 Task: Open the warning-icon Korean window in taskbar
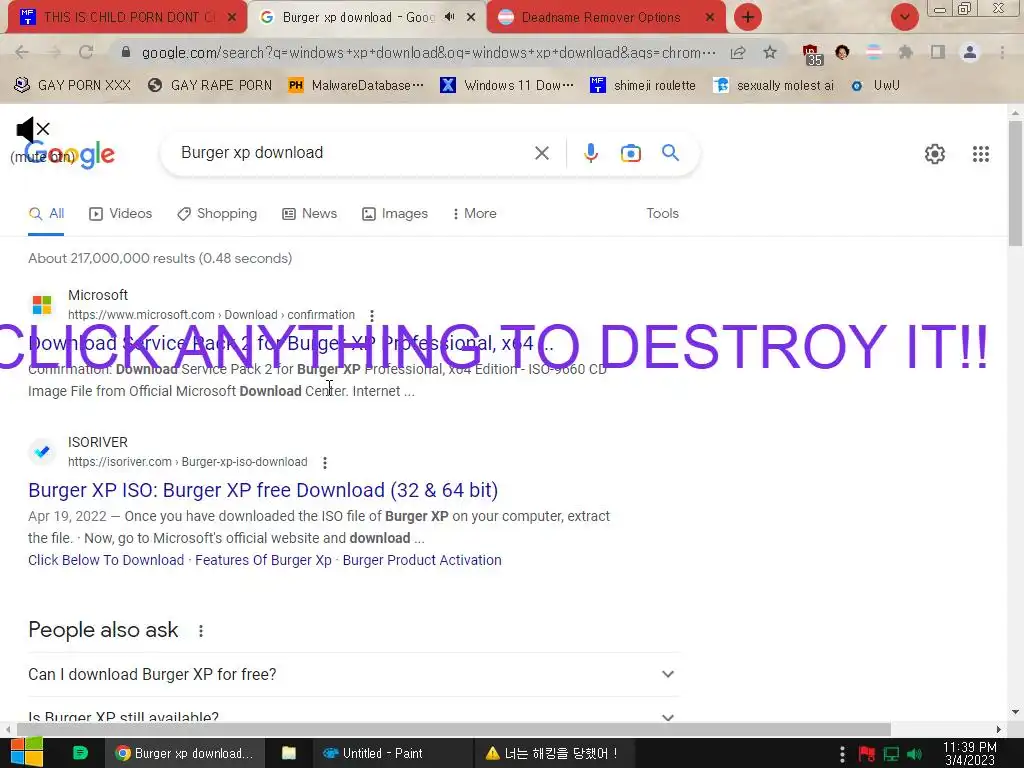tap(552, 753)
